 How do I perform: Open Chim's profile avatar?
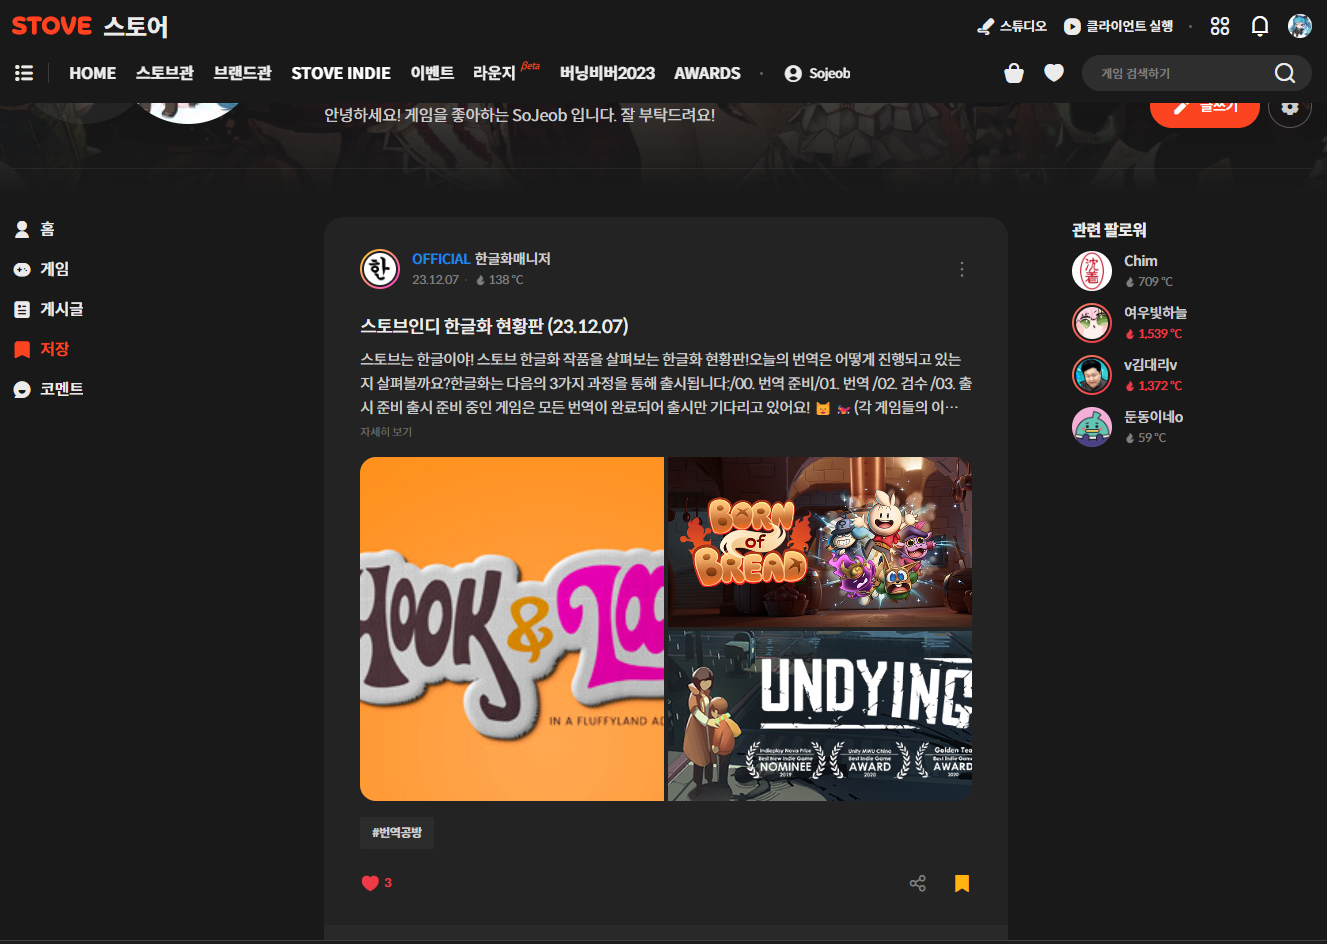pos(1092,271)
